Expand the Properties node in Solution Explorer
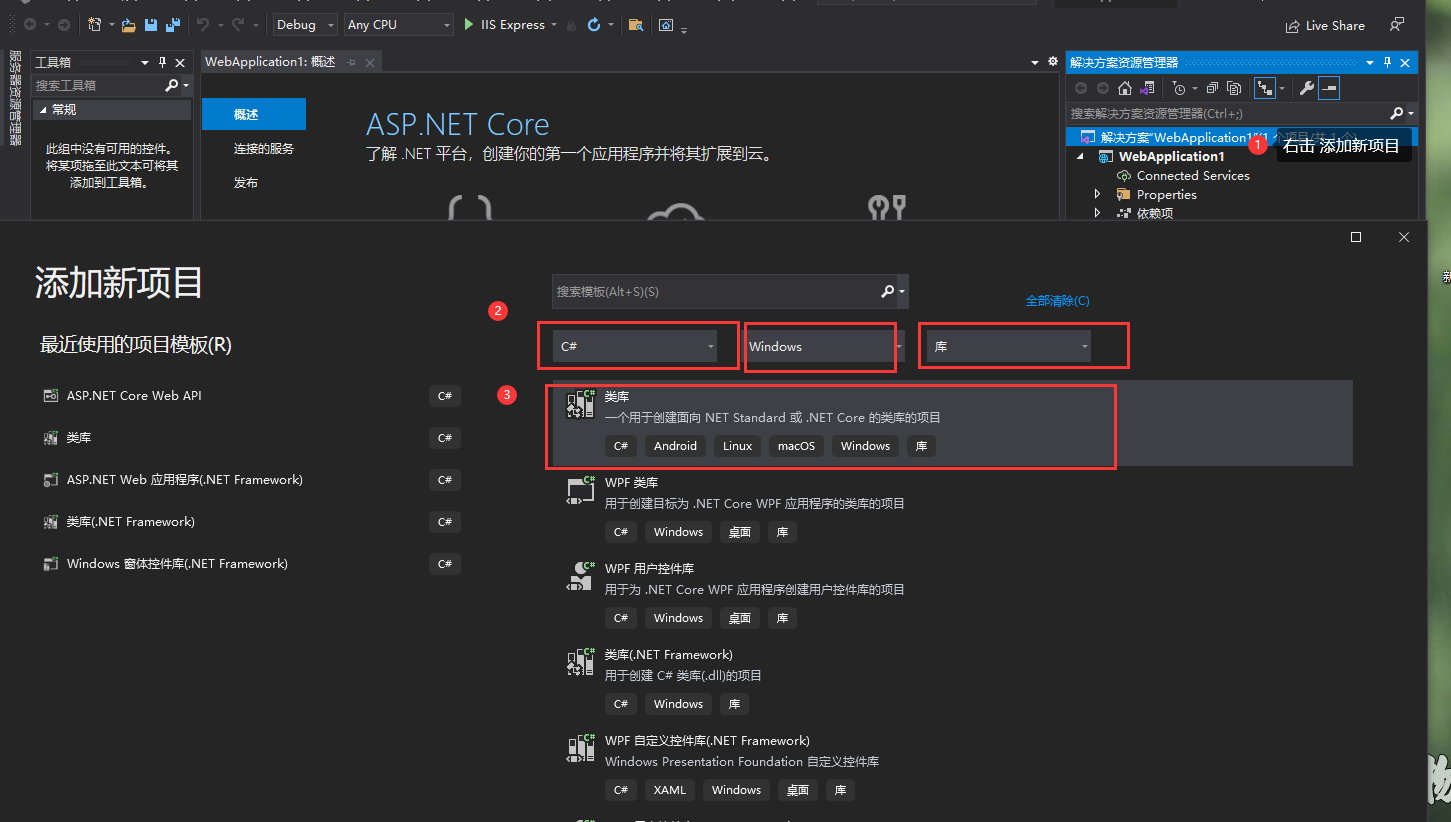The image size is (1451, 822). click(1097, 194)
